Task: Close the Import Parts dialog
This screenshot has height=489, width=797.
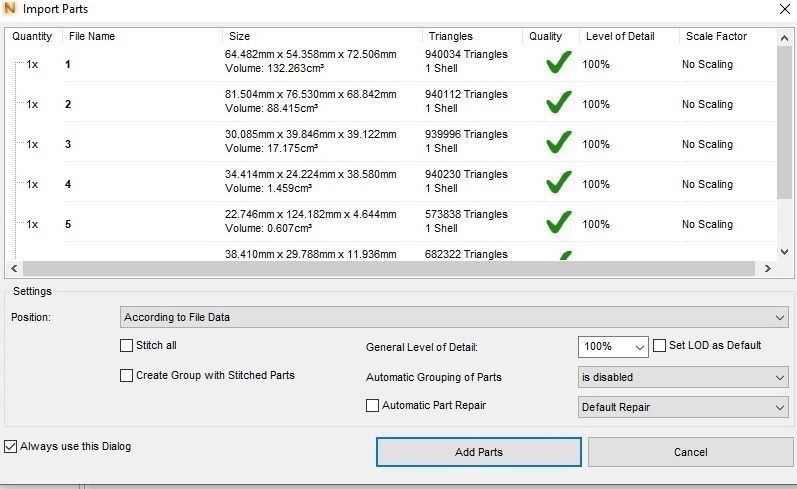Action: click(x=781, y=10)
